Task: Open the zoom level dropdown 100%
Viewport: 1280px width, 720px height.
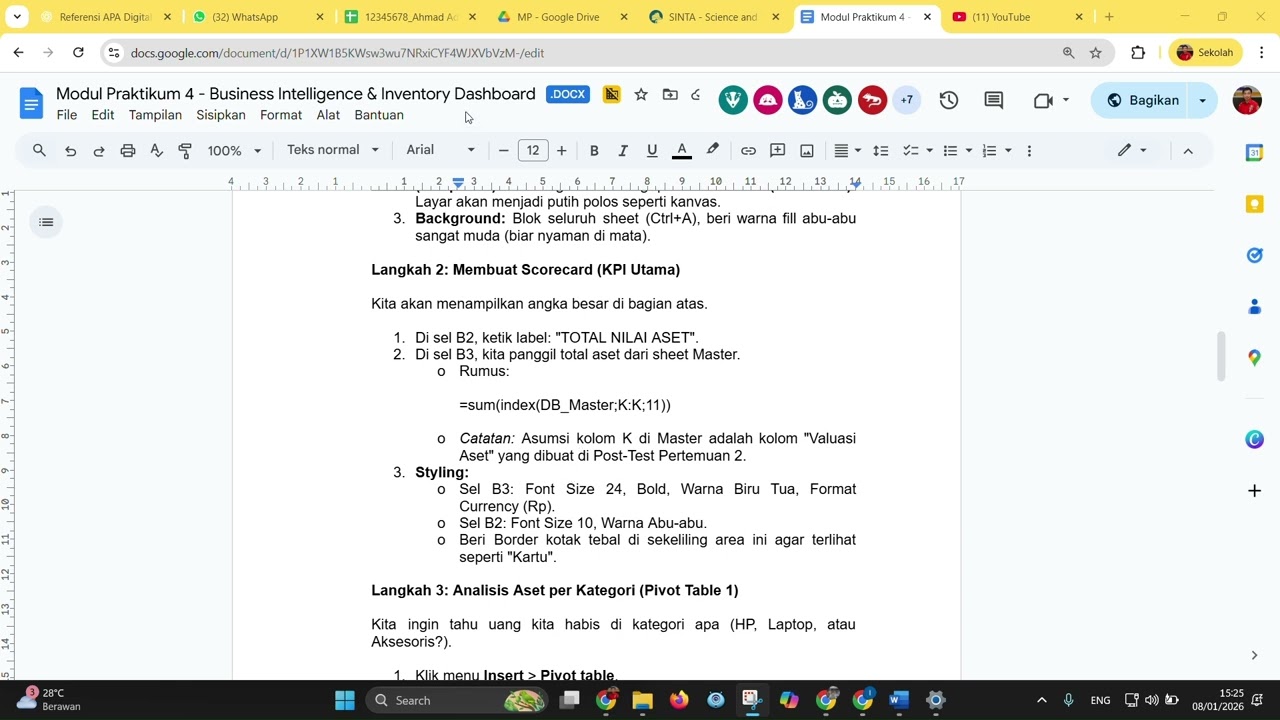Action: click(x=234, y=150)
